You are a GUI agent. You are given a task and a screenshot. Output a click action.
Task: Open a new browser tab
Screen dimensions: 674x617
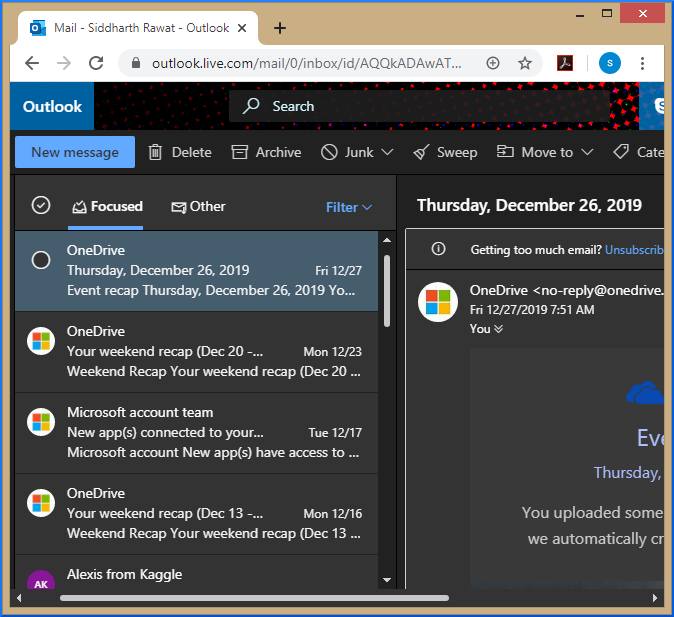[x=280, y=28]
